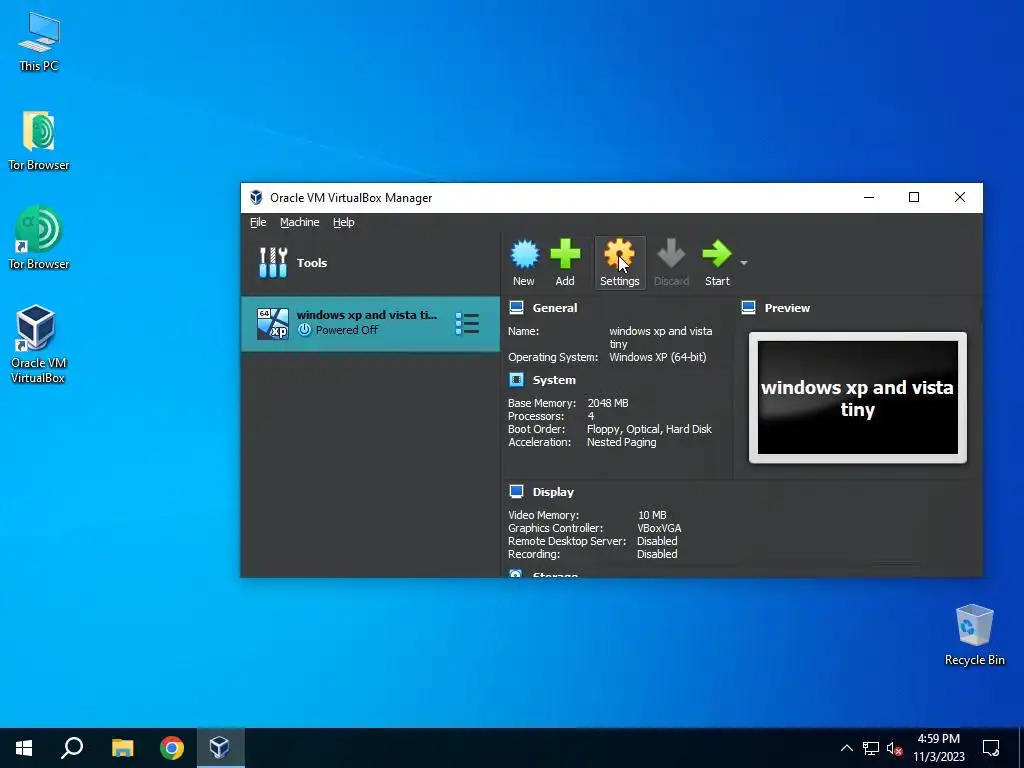Screen dimensions: 1024x768
Task: Open the taskbar clock and date
Action: 938,748
